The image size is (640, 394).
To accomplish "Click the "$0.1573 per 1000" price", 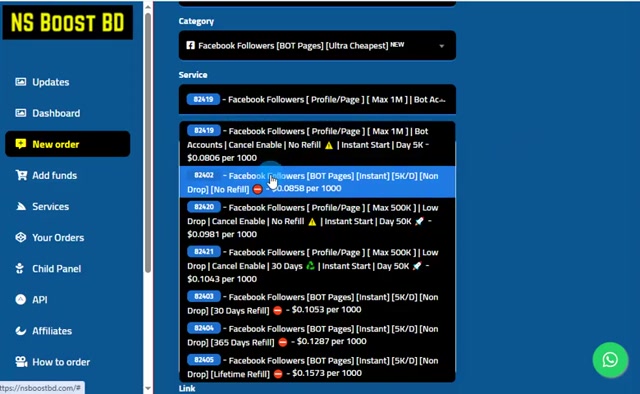I will 327,373.
